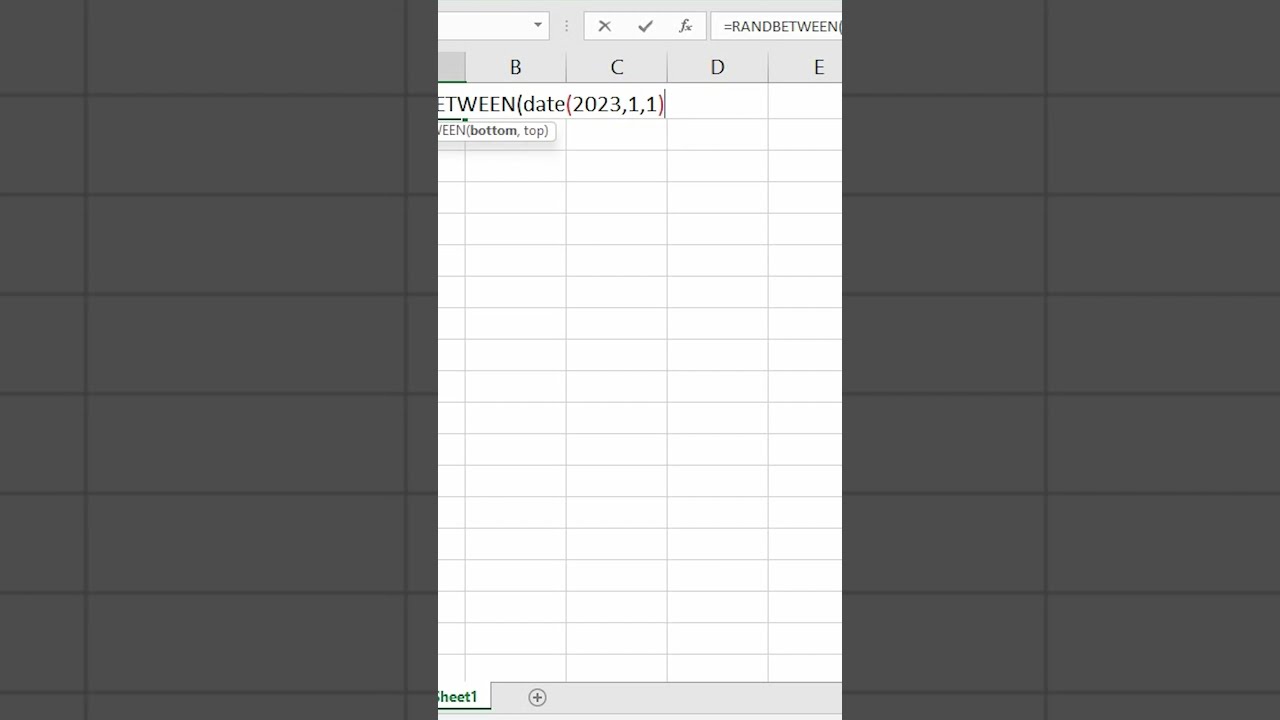Viewport: 1280px width, 720px height.
Task: Click the cell below column D formula row
Action: coord(717,134)
